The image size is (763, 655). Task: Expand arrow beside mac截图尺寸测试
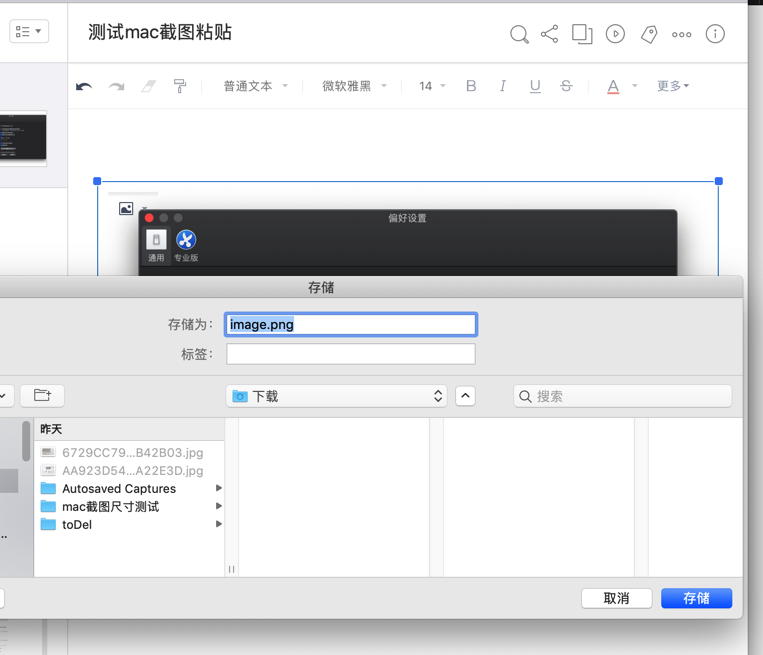pyautogui.click(x=218, y=506)
